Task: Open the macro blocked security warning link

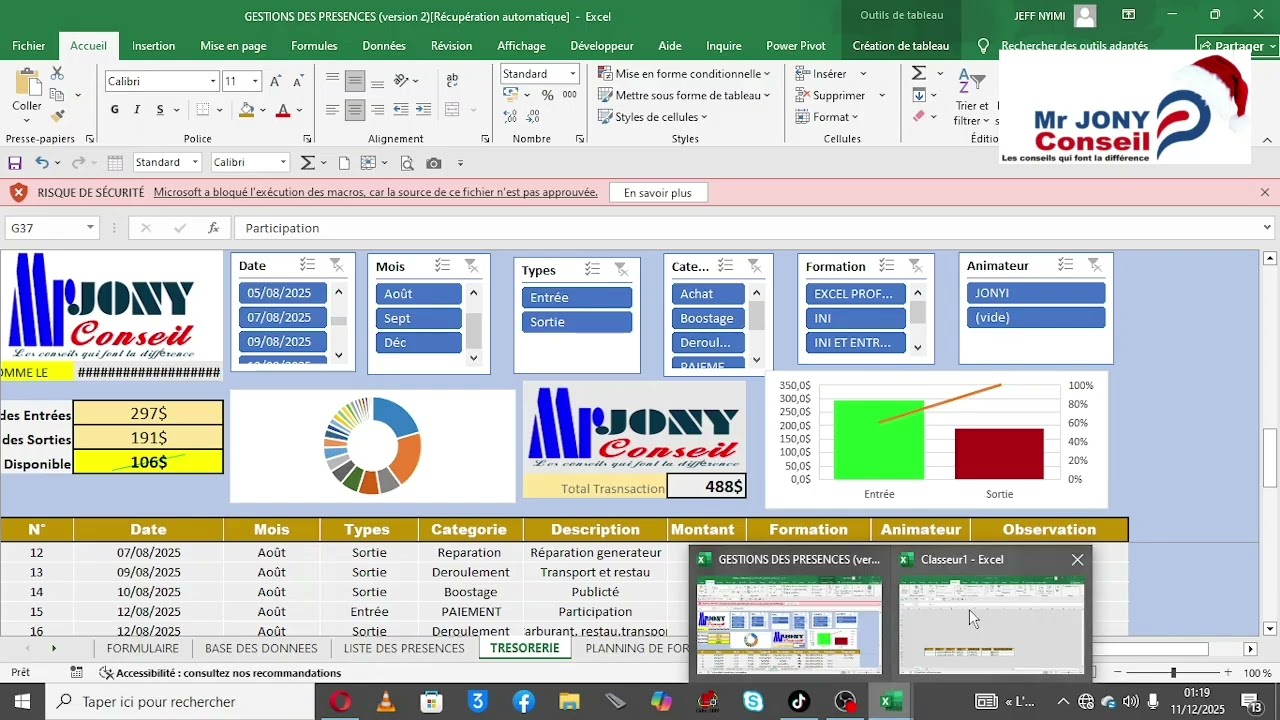Action: pyautogui.click(x=376, y=193)
